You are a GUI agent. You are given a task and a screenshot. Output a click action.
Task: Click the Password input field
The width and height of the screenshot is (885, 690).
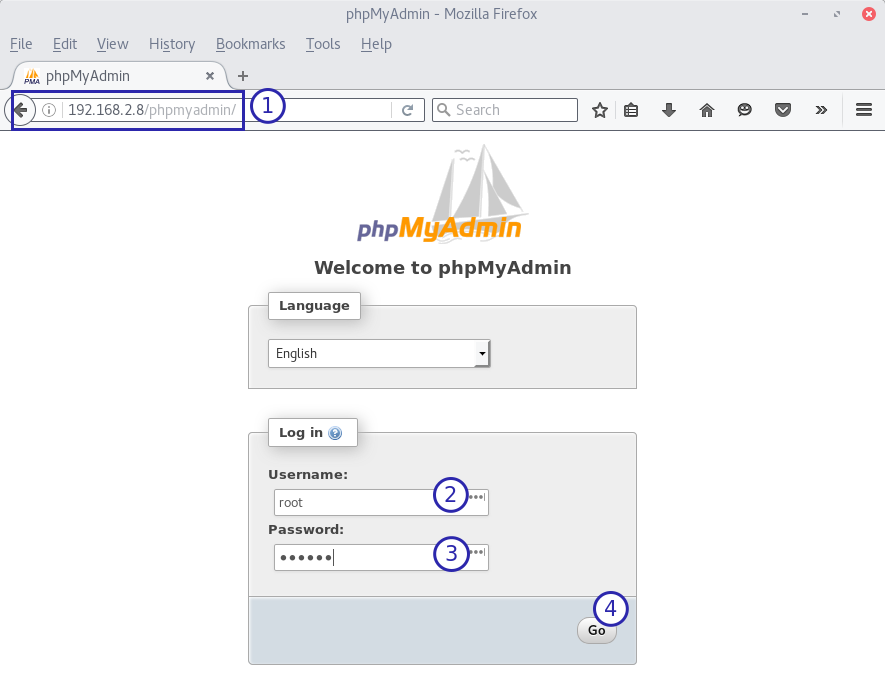click(x=381, y=557)
